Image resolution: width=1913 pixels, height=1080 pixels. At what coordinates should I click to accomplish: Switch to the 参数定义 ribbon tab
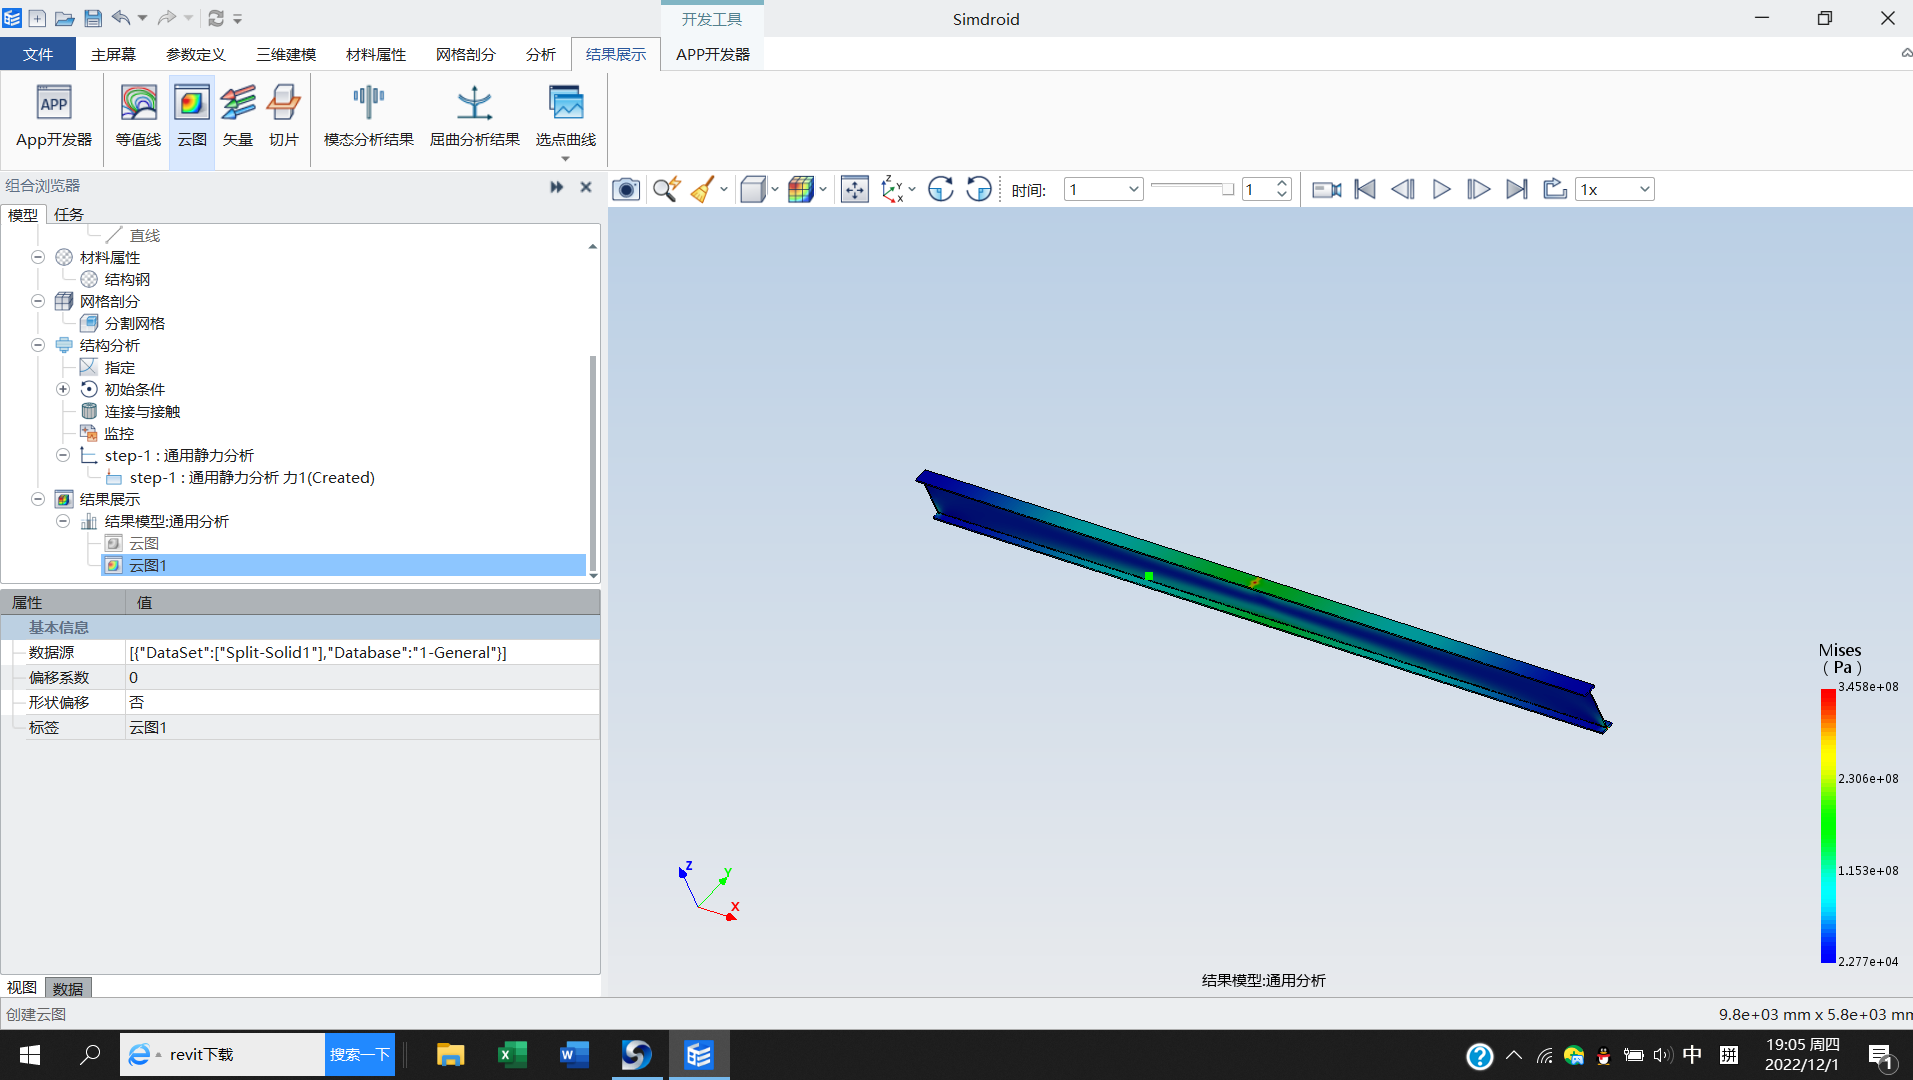pos(196,54)
